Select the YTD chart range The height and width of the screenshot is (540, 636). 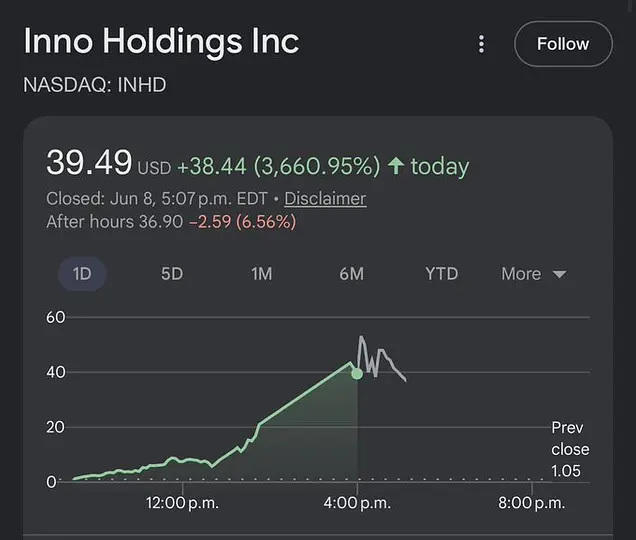[x=442, y=274]
